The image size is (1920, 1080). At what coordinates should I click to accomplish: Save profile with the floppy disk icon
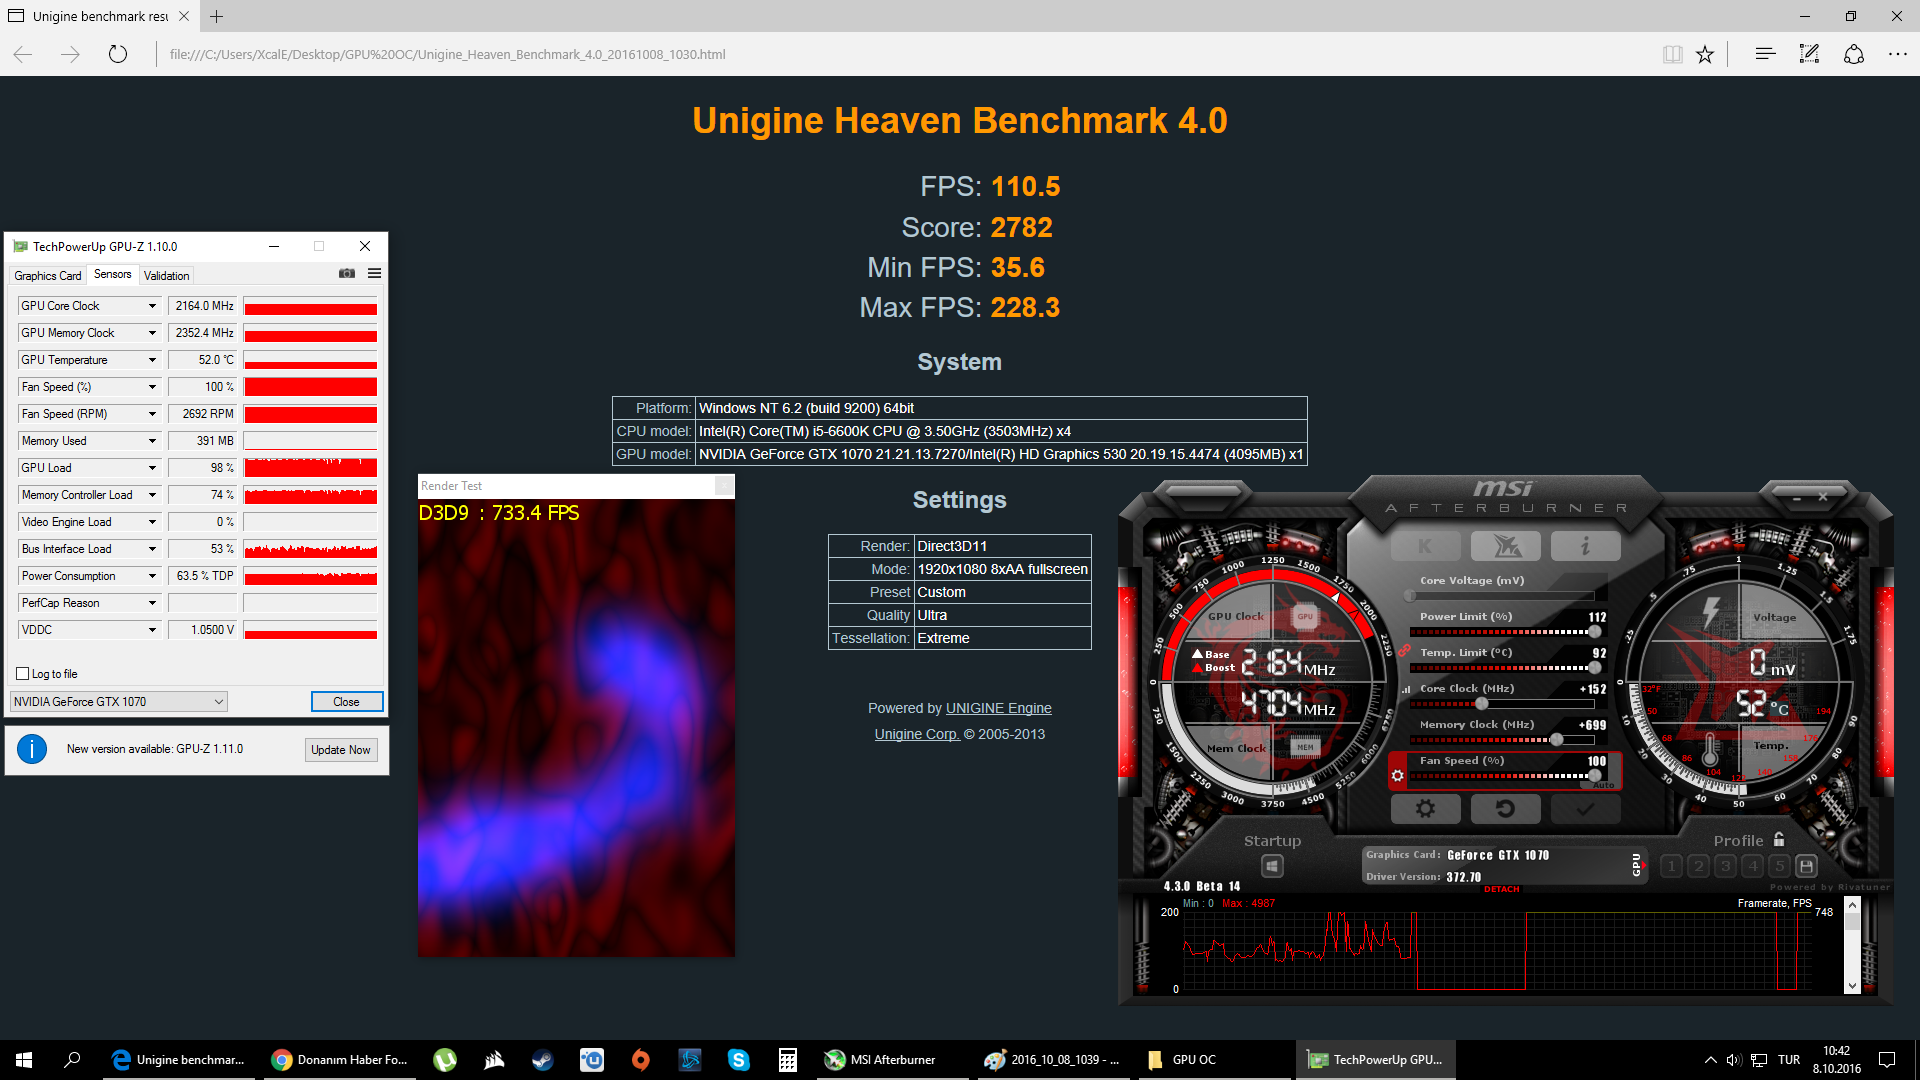tap(1806, 866)
